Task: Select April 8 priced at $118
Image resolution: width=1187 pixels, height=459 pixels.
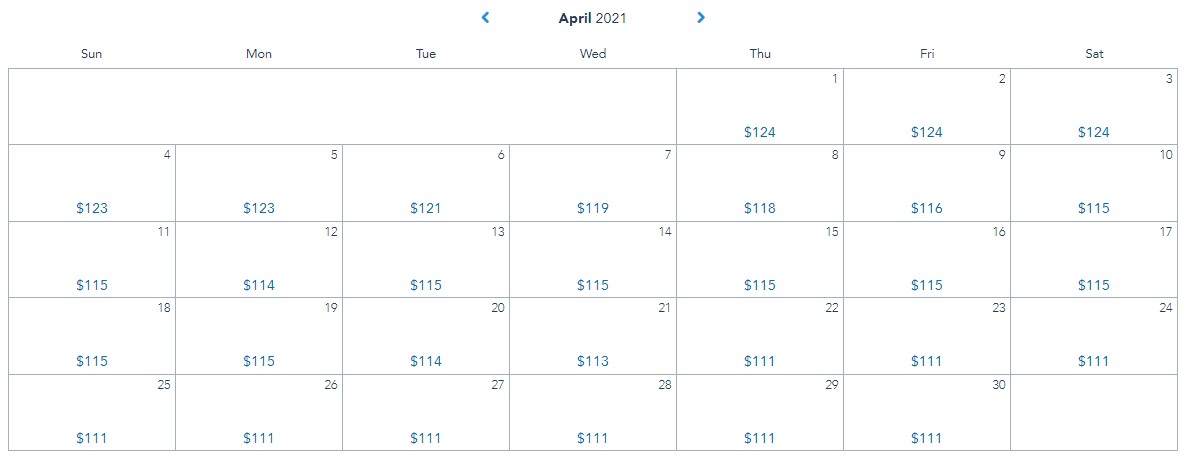Action: coord(760,183)
